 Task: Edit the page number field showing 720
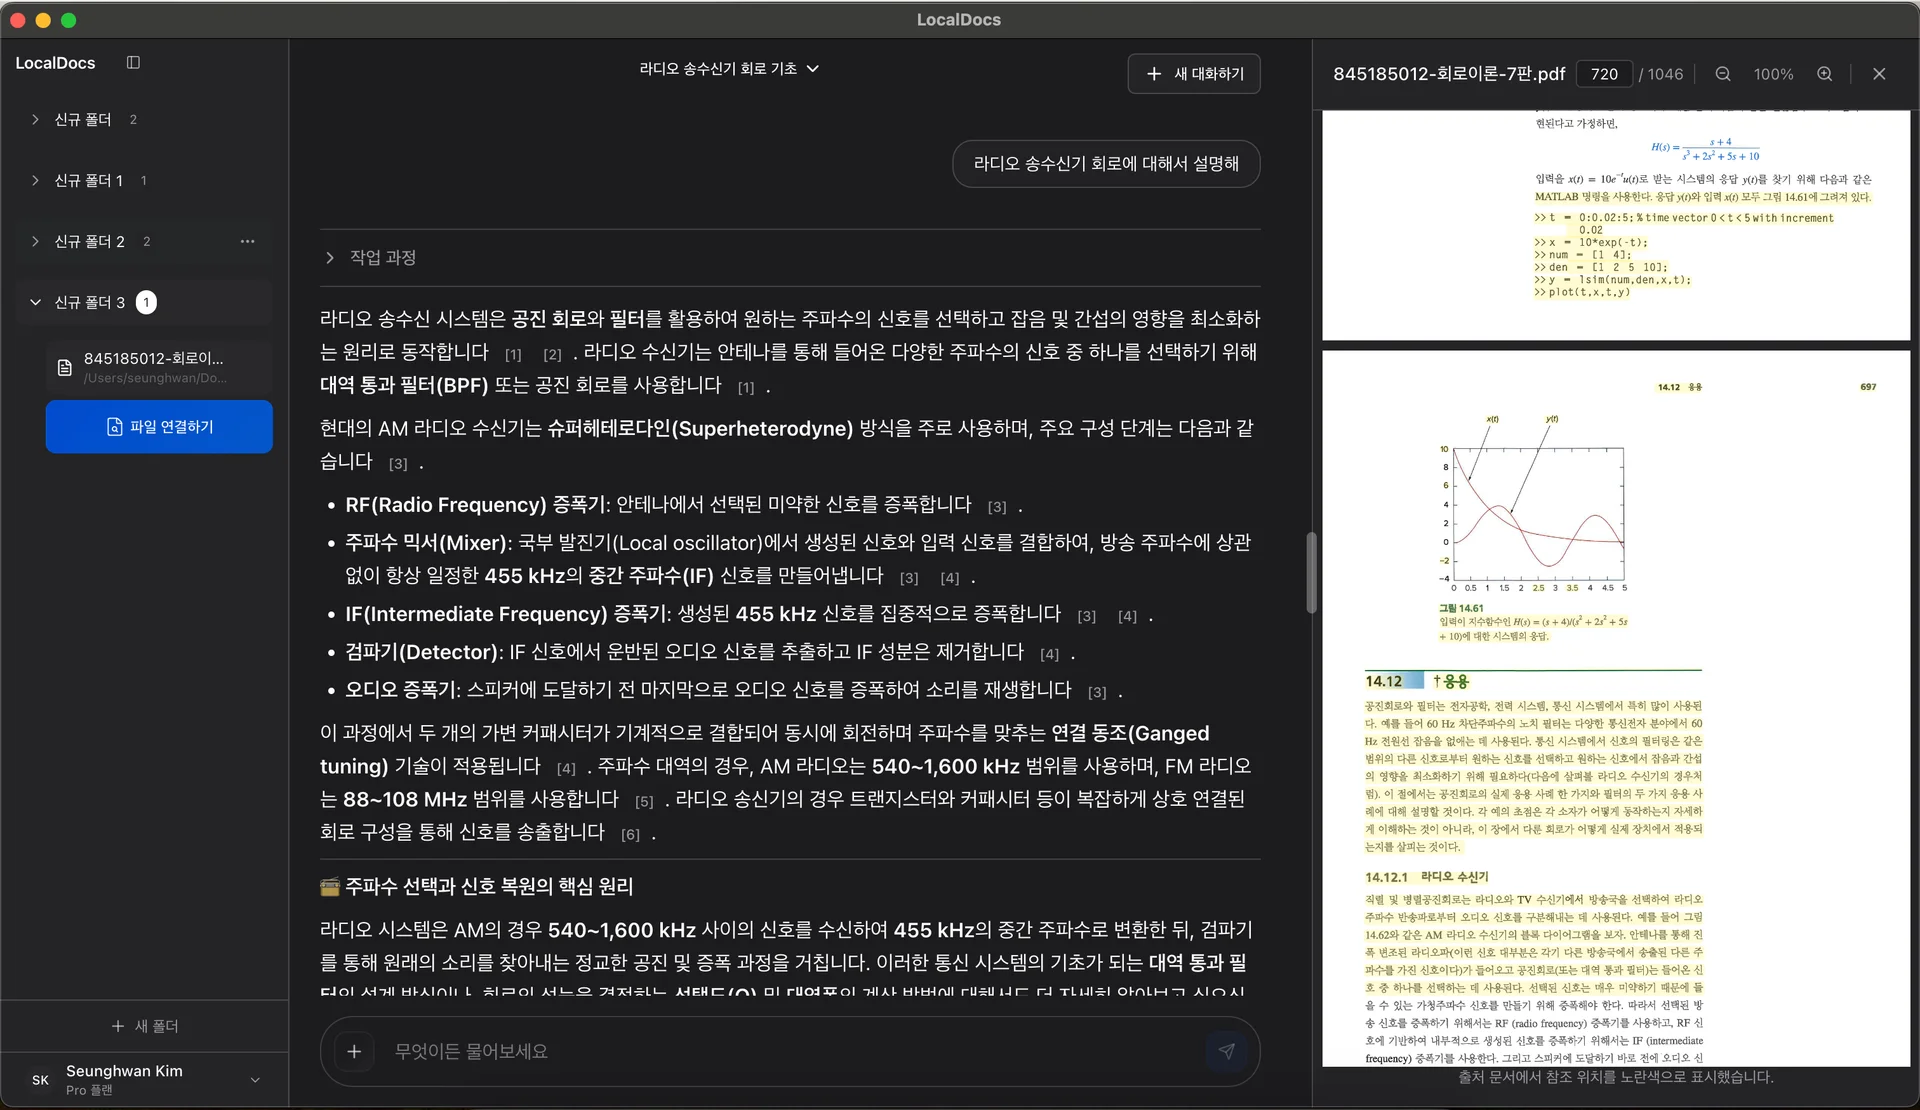coord(1605,74)
